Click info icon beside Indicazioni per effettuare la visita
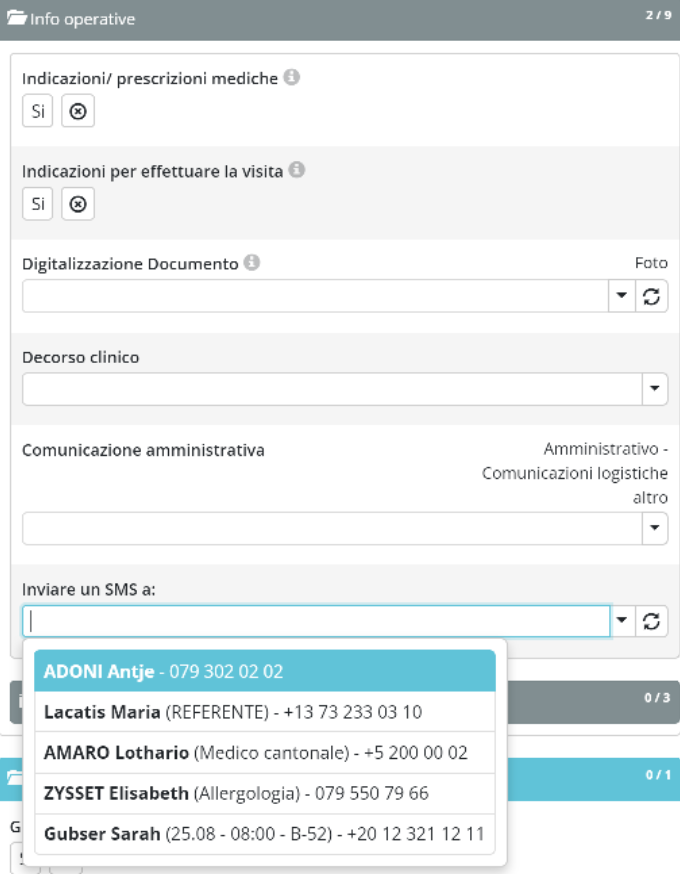The image size is (680, 877). [x=297, y=171]
